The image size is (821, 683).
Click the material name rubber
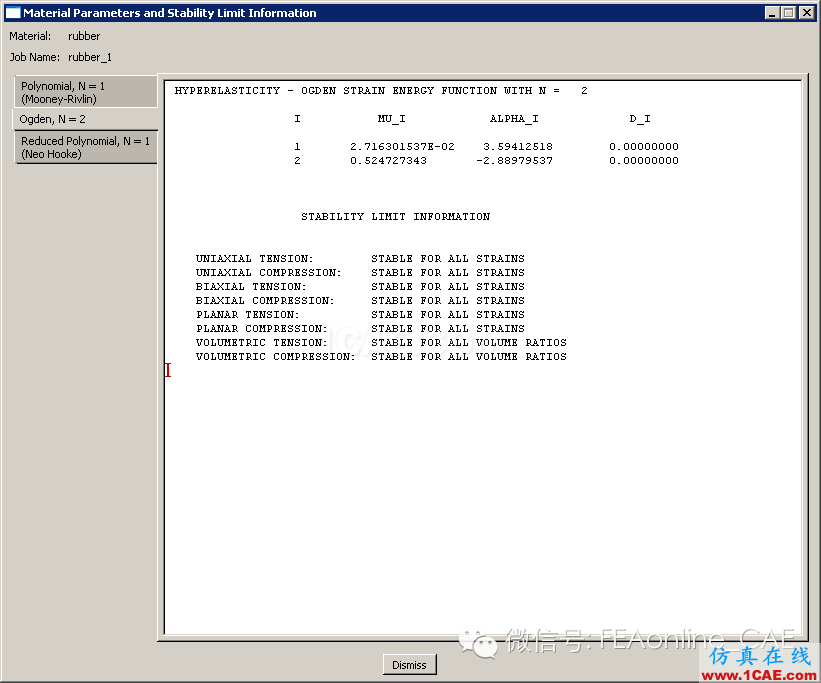pos(84,36)
